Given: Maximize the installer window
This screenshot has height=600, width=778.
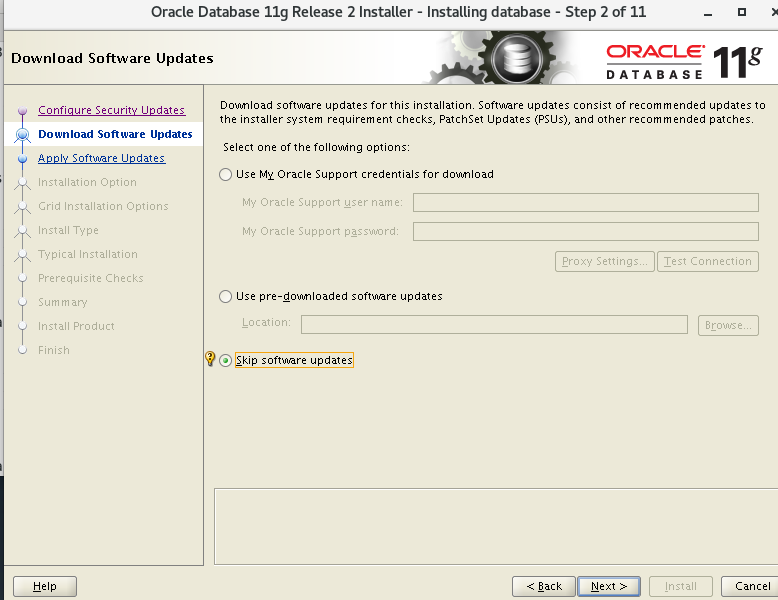Looking at the screenshot, I should click(742, 12).
